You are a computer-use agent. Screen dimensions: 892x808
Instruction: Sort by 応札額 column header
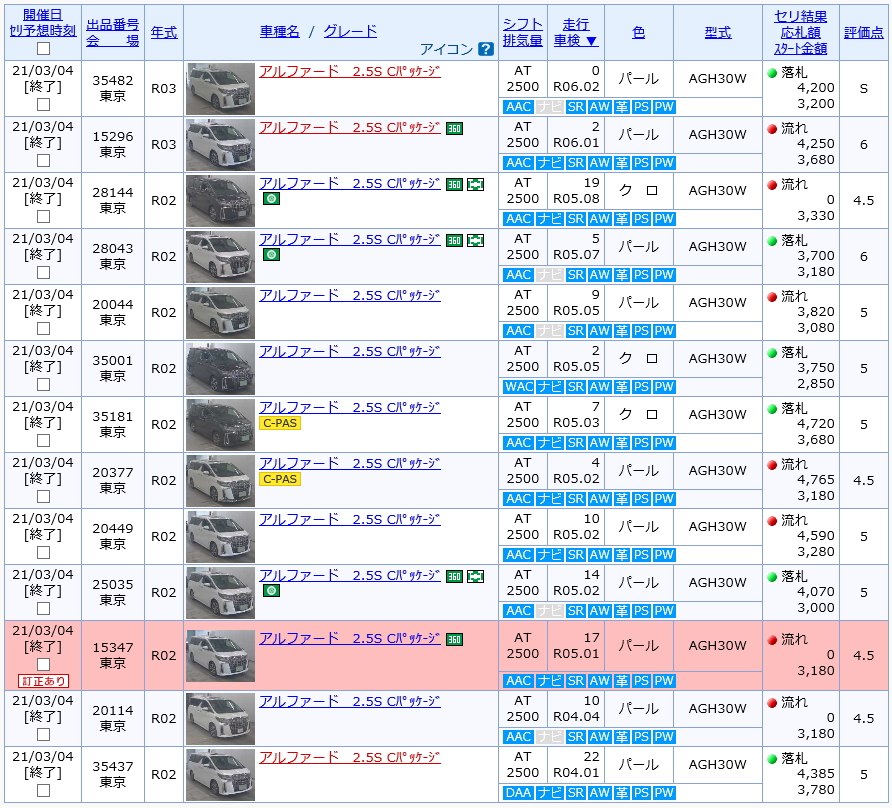pos(800,32)
